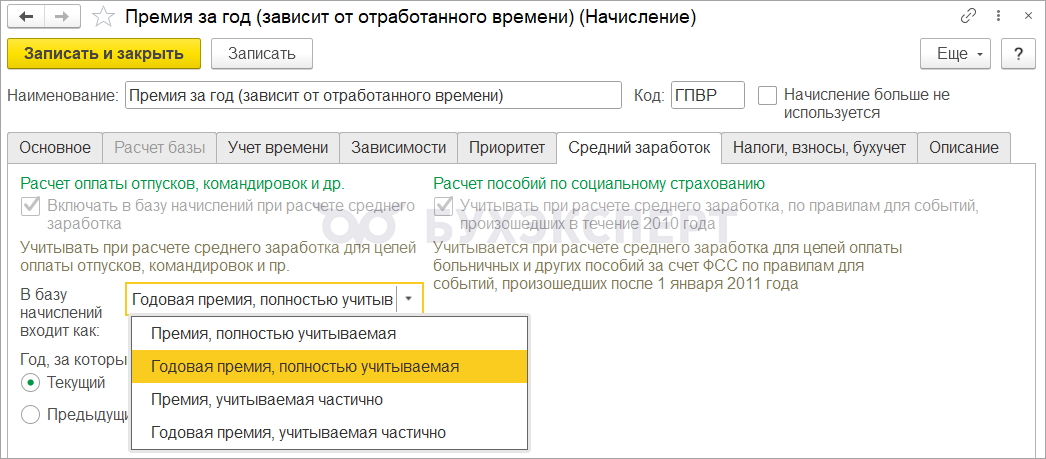Image resolution: width=1046 pixels, height=459 pixels.
Task: Open the 'Налоги, взносы, бухучет' tab
Action: (819, 147)
